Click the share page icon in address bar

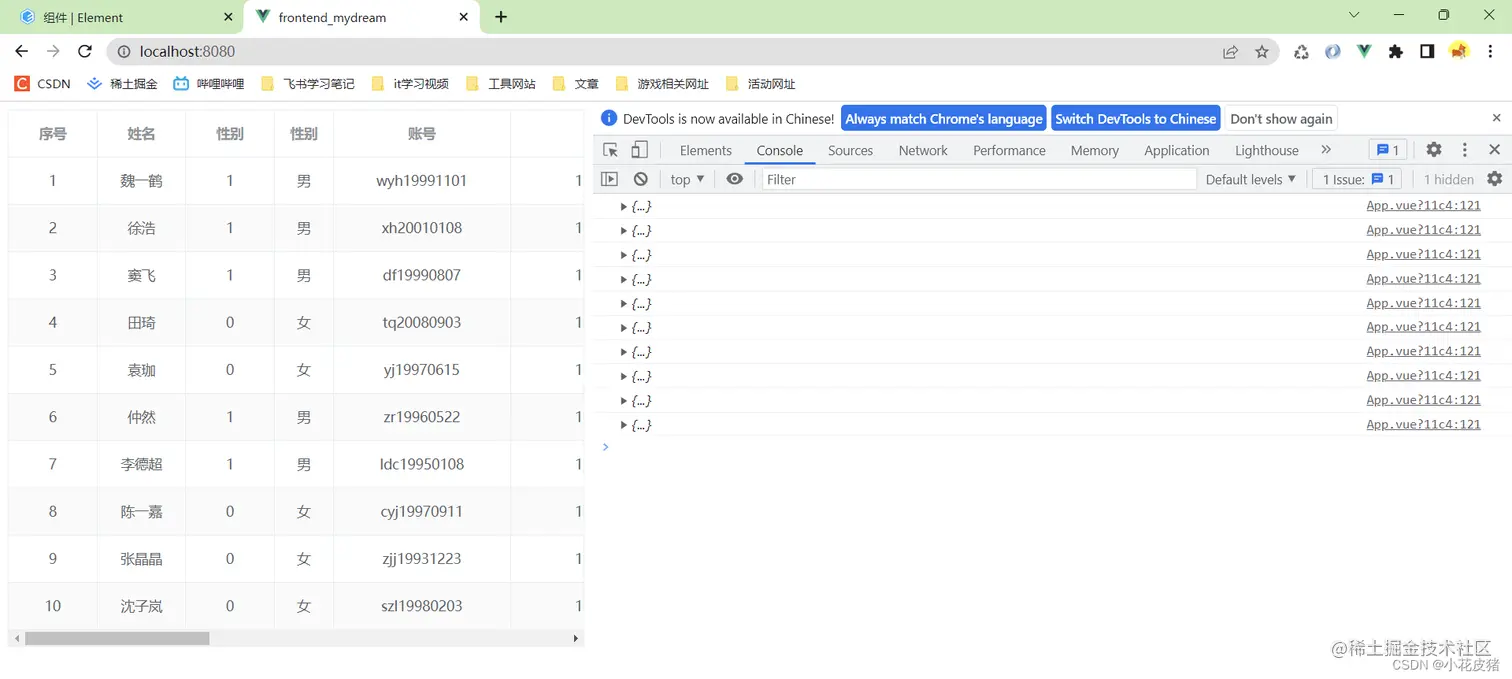click(x=1231, y=52)
